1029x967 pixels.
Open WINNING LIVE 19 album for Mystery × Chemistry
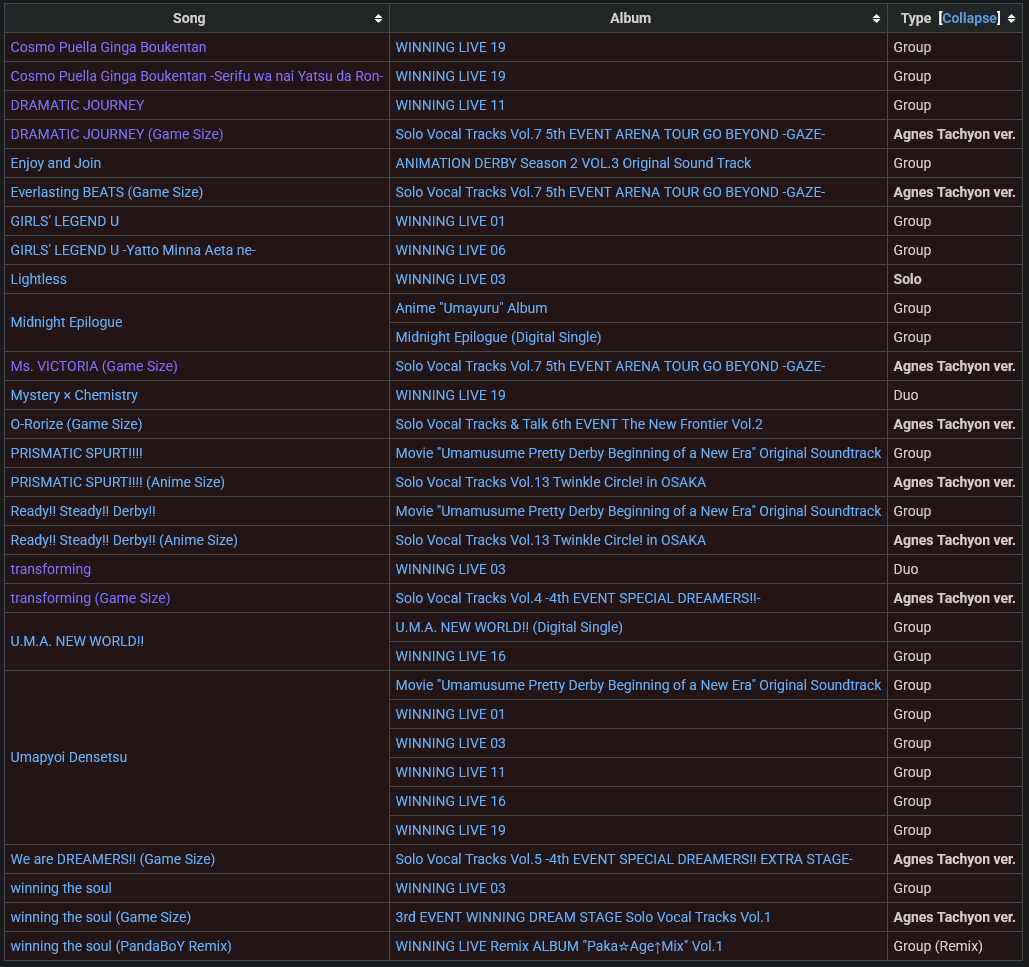point(450,395)
